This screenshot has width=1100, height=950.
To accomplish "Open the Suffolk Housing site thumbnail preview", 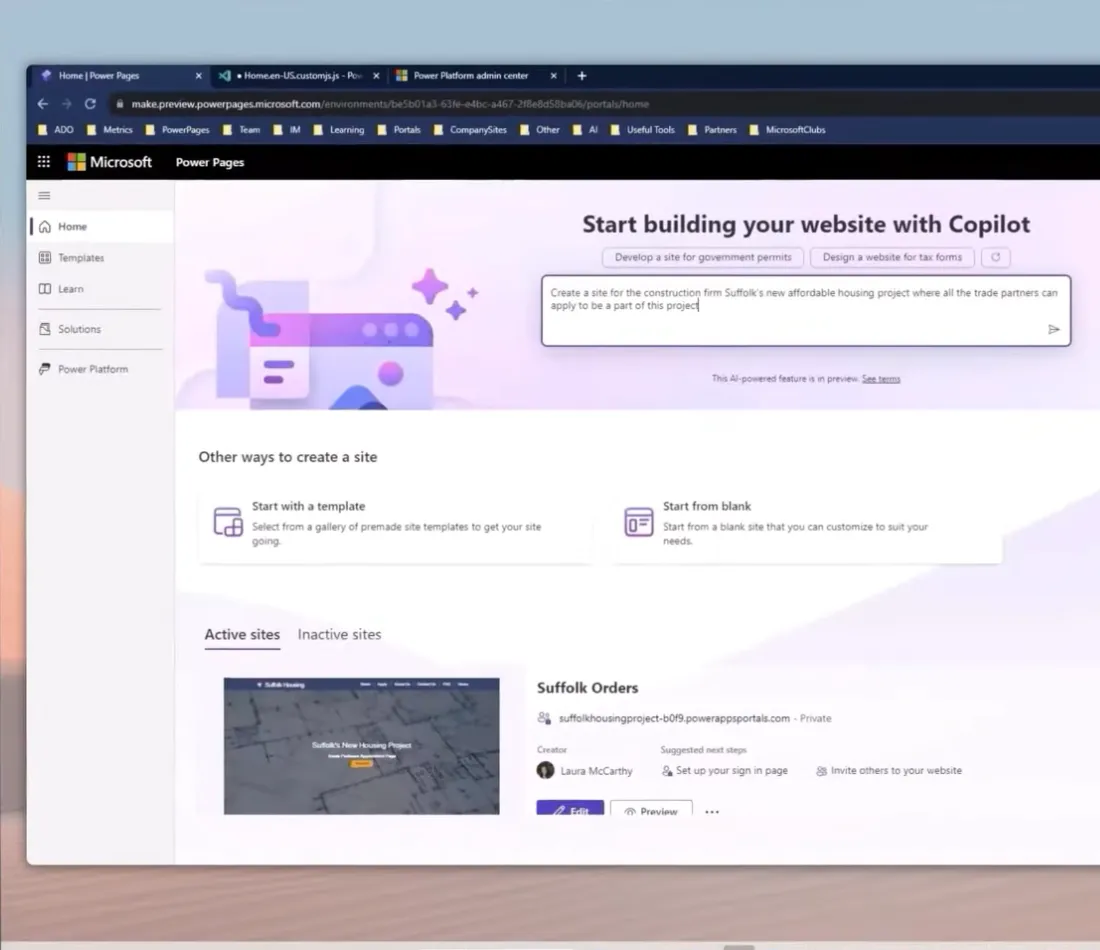I will 362,745.
